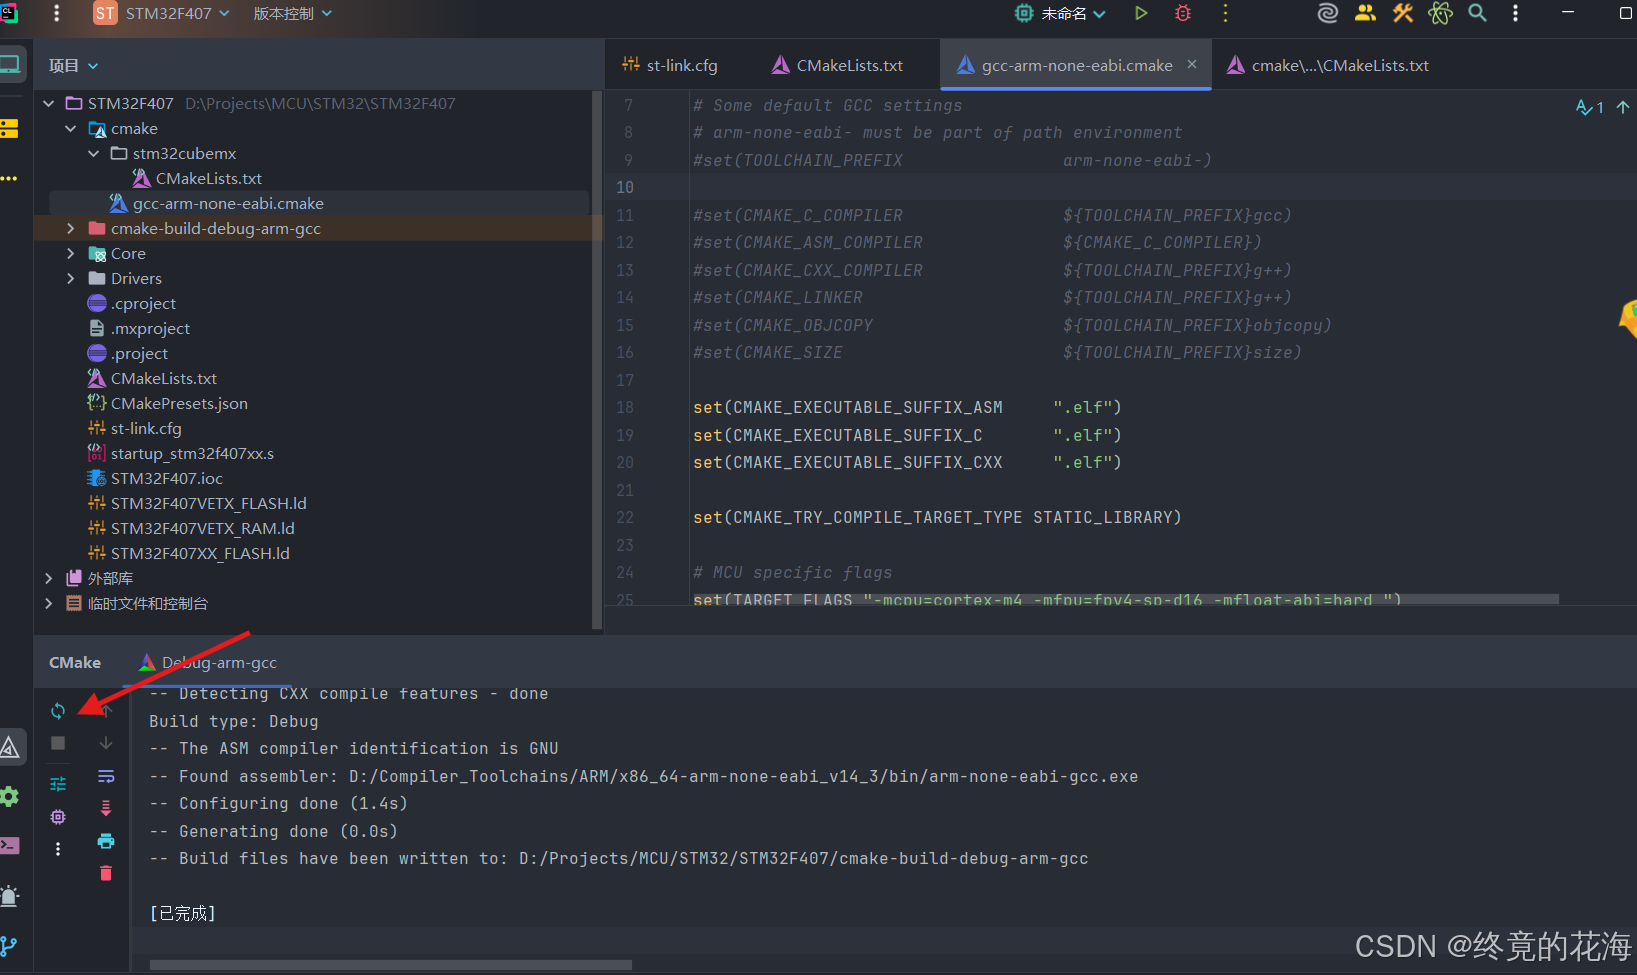
Task: Open more run actions yellow dots
Action: [1225, 13]
